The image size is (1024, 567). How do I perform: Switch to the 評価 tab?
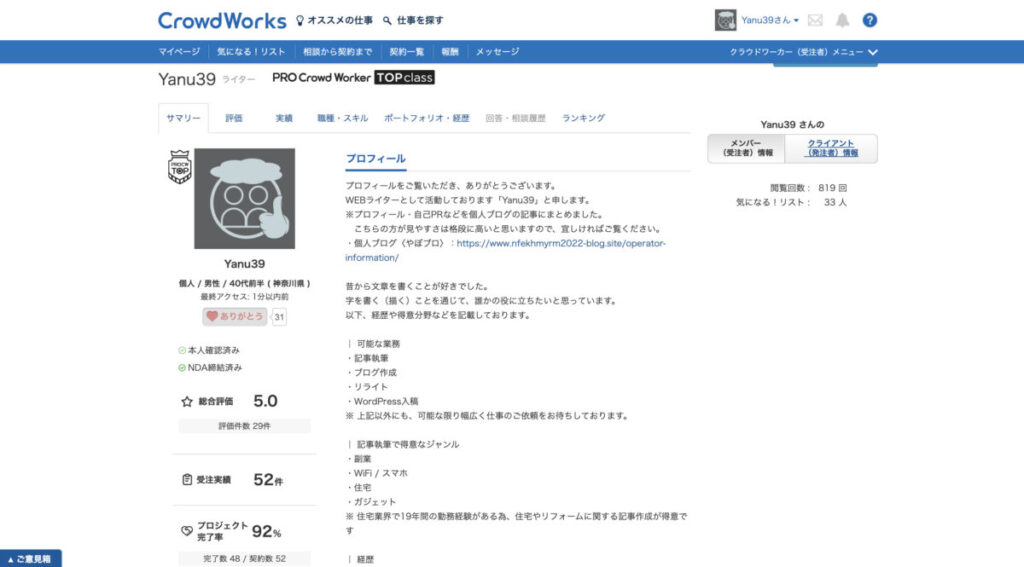(x=234, y=118)
